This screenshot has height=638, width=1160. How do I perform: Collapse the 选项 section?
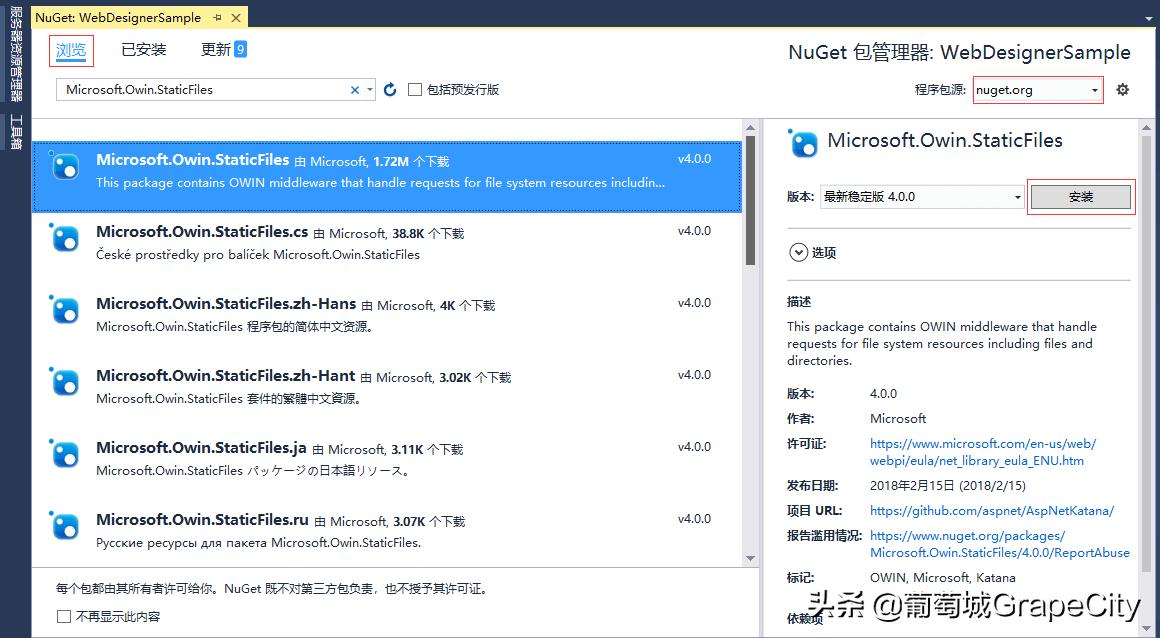coord(796,252)
